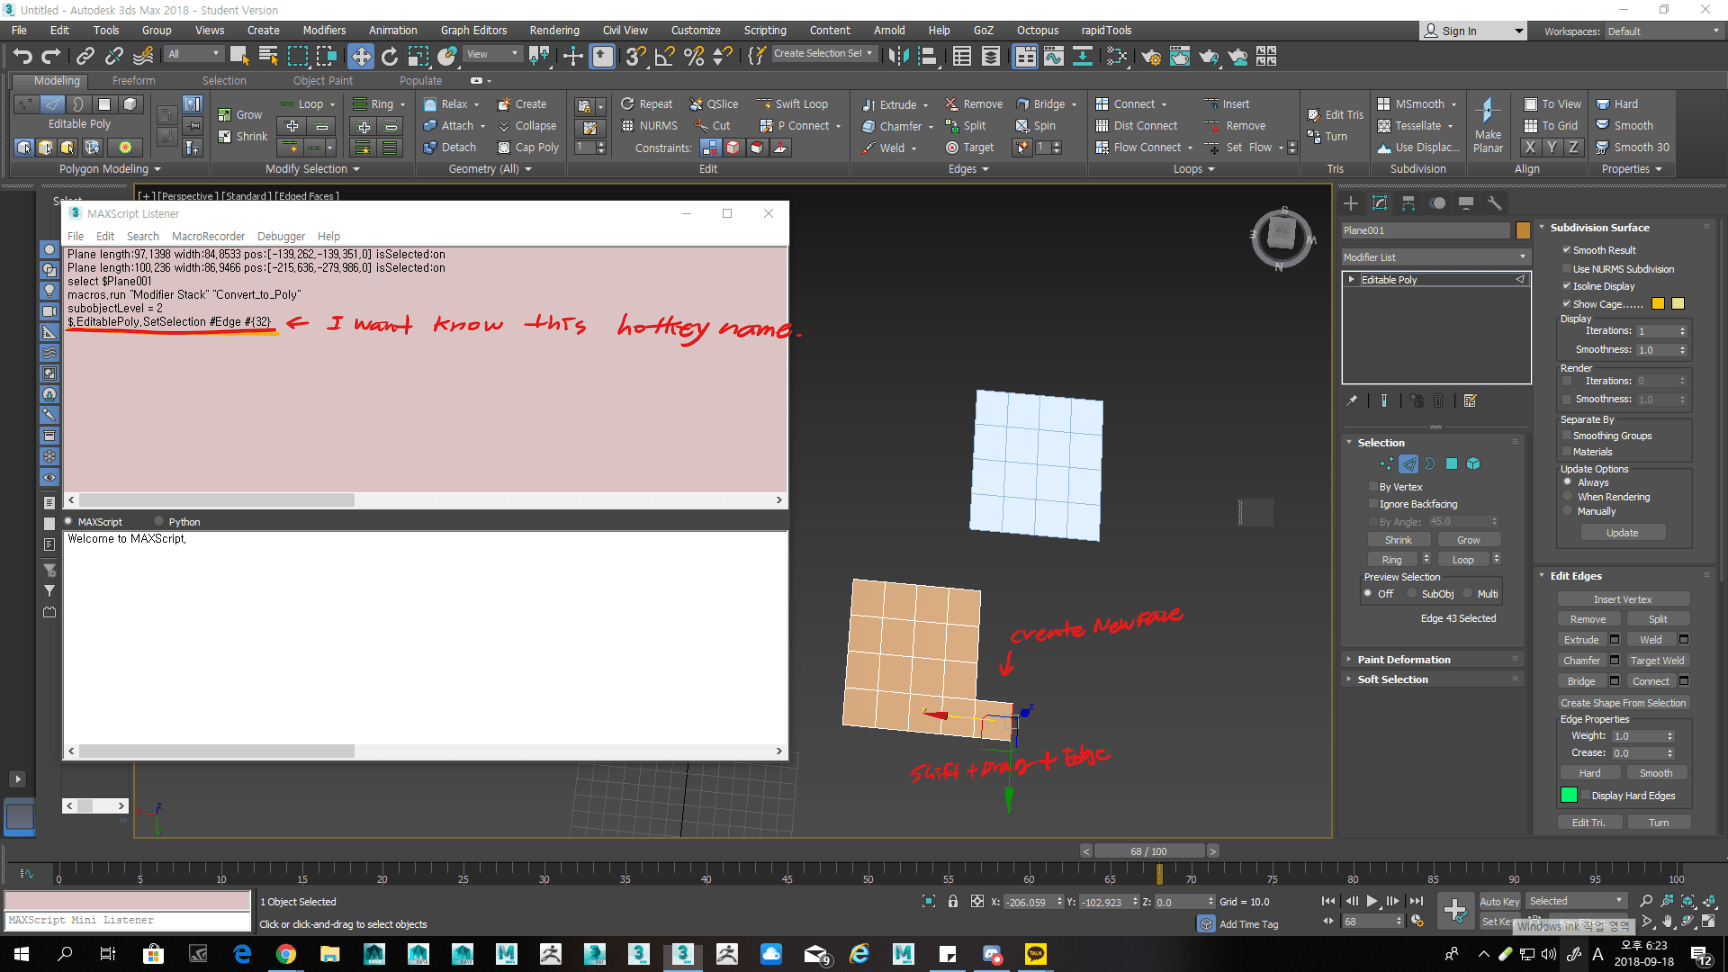The width and height of the screenshot is (1728, 972).
Task: Enable Use NURMS Subdivision checkbox
Action: pyautogui.click(x=1567, y=269)
